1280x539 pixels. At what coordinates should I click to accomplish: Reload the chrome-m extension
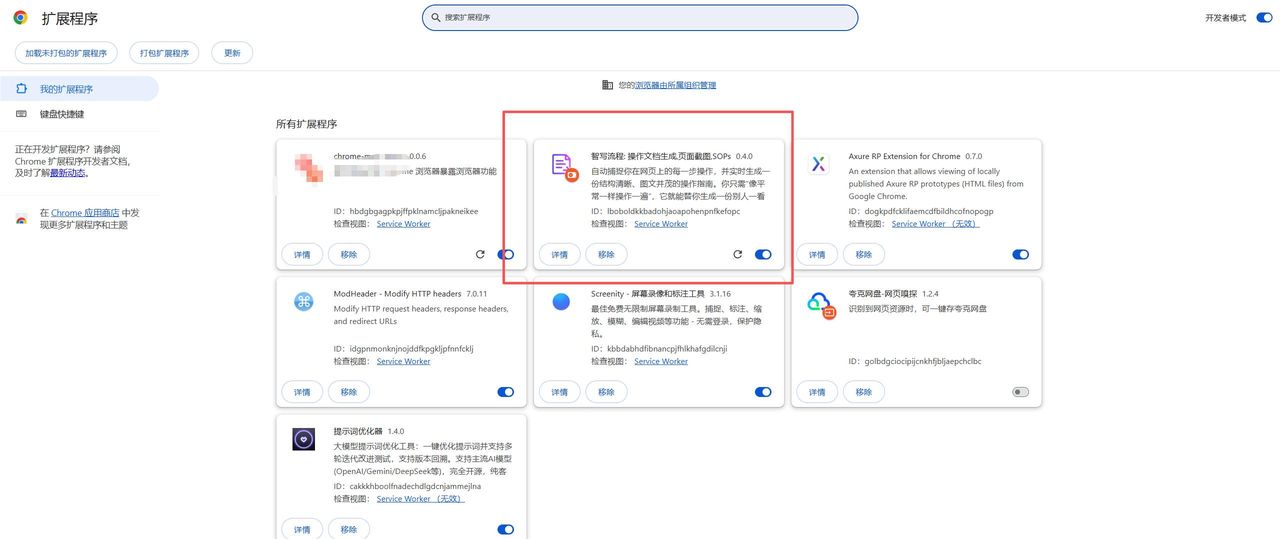coord(480,255)
